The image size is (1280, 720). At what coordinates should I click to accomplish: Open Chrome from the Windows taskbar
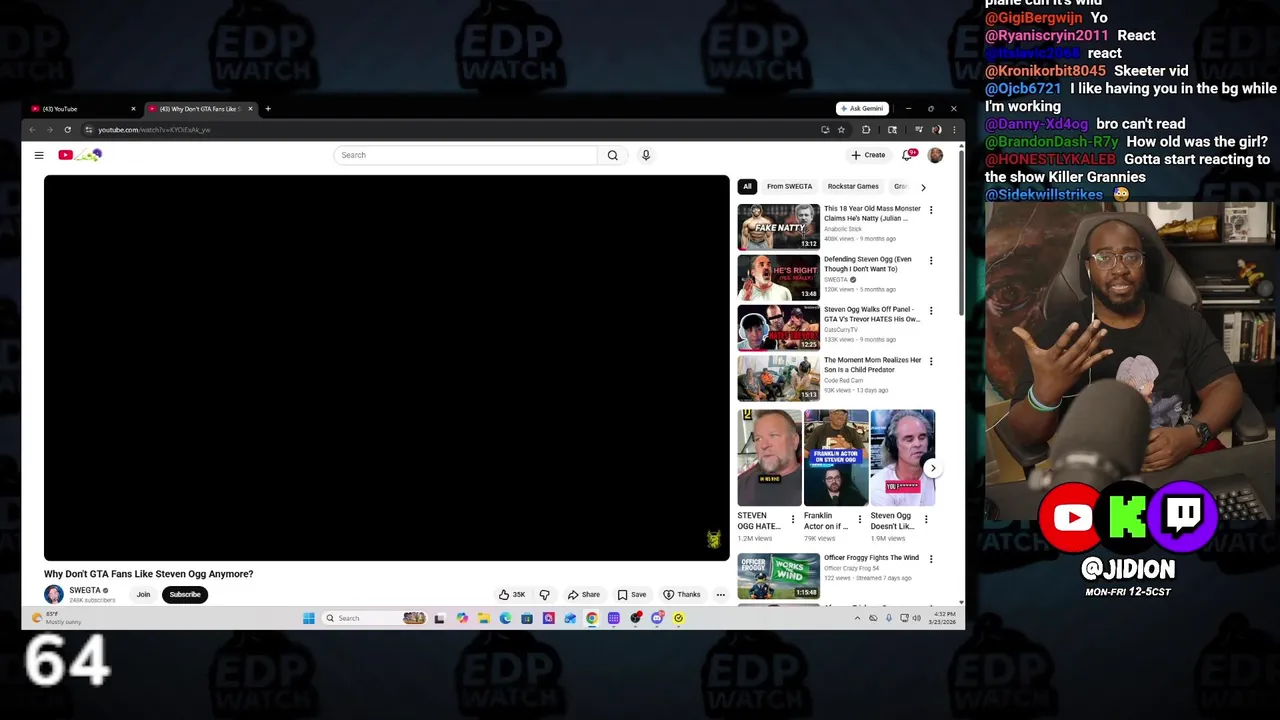pyautogui.click(x=592, y=618)
